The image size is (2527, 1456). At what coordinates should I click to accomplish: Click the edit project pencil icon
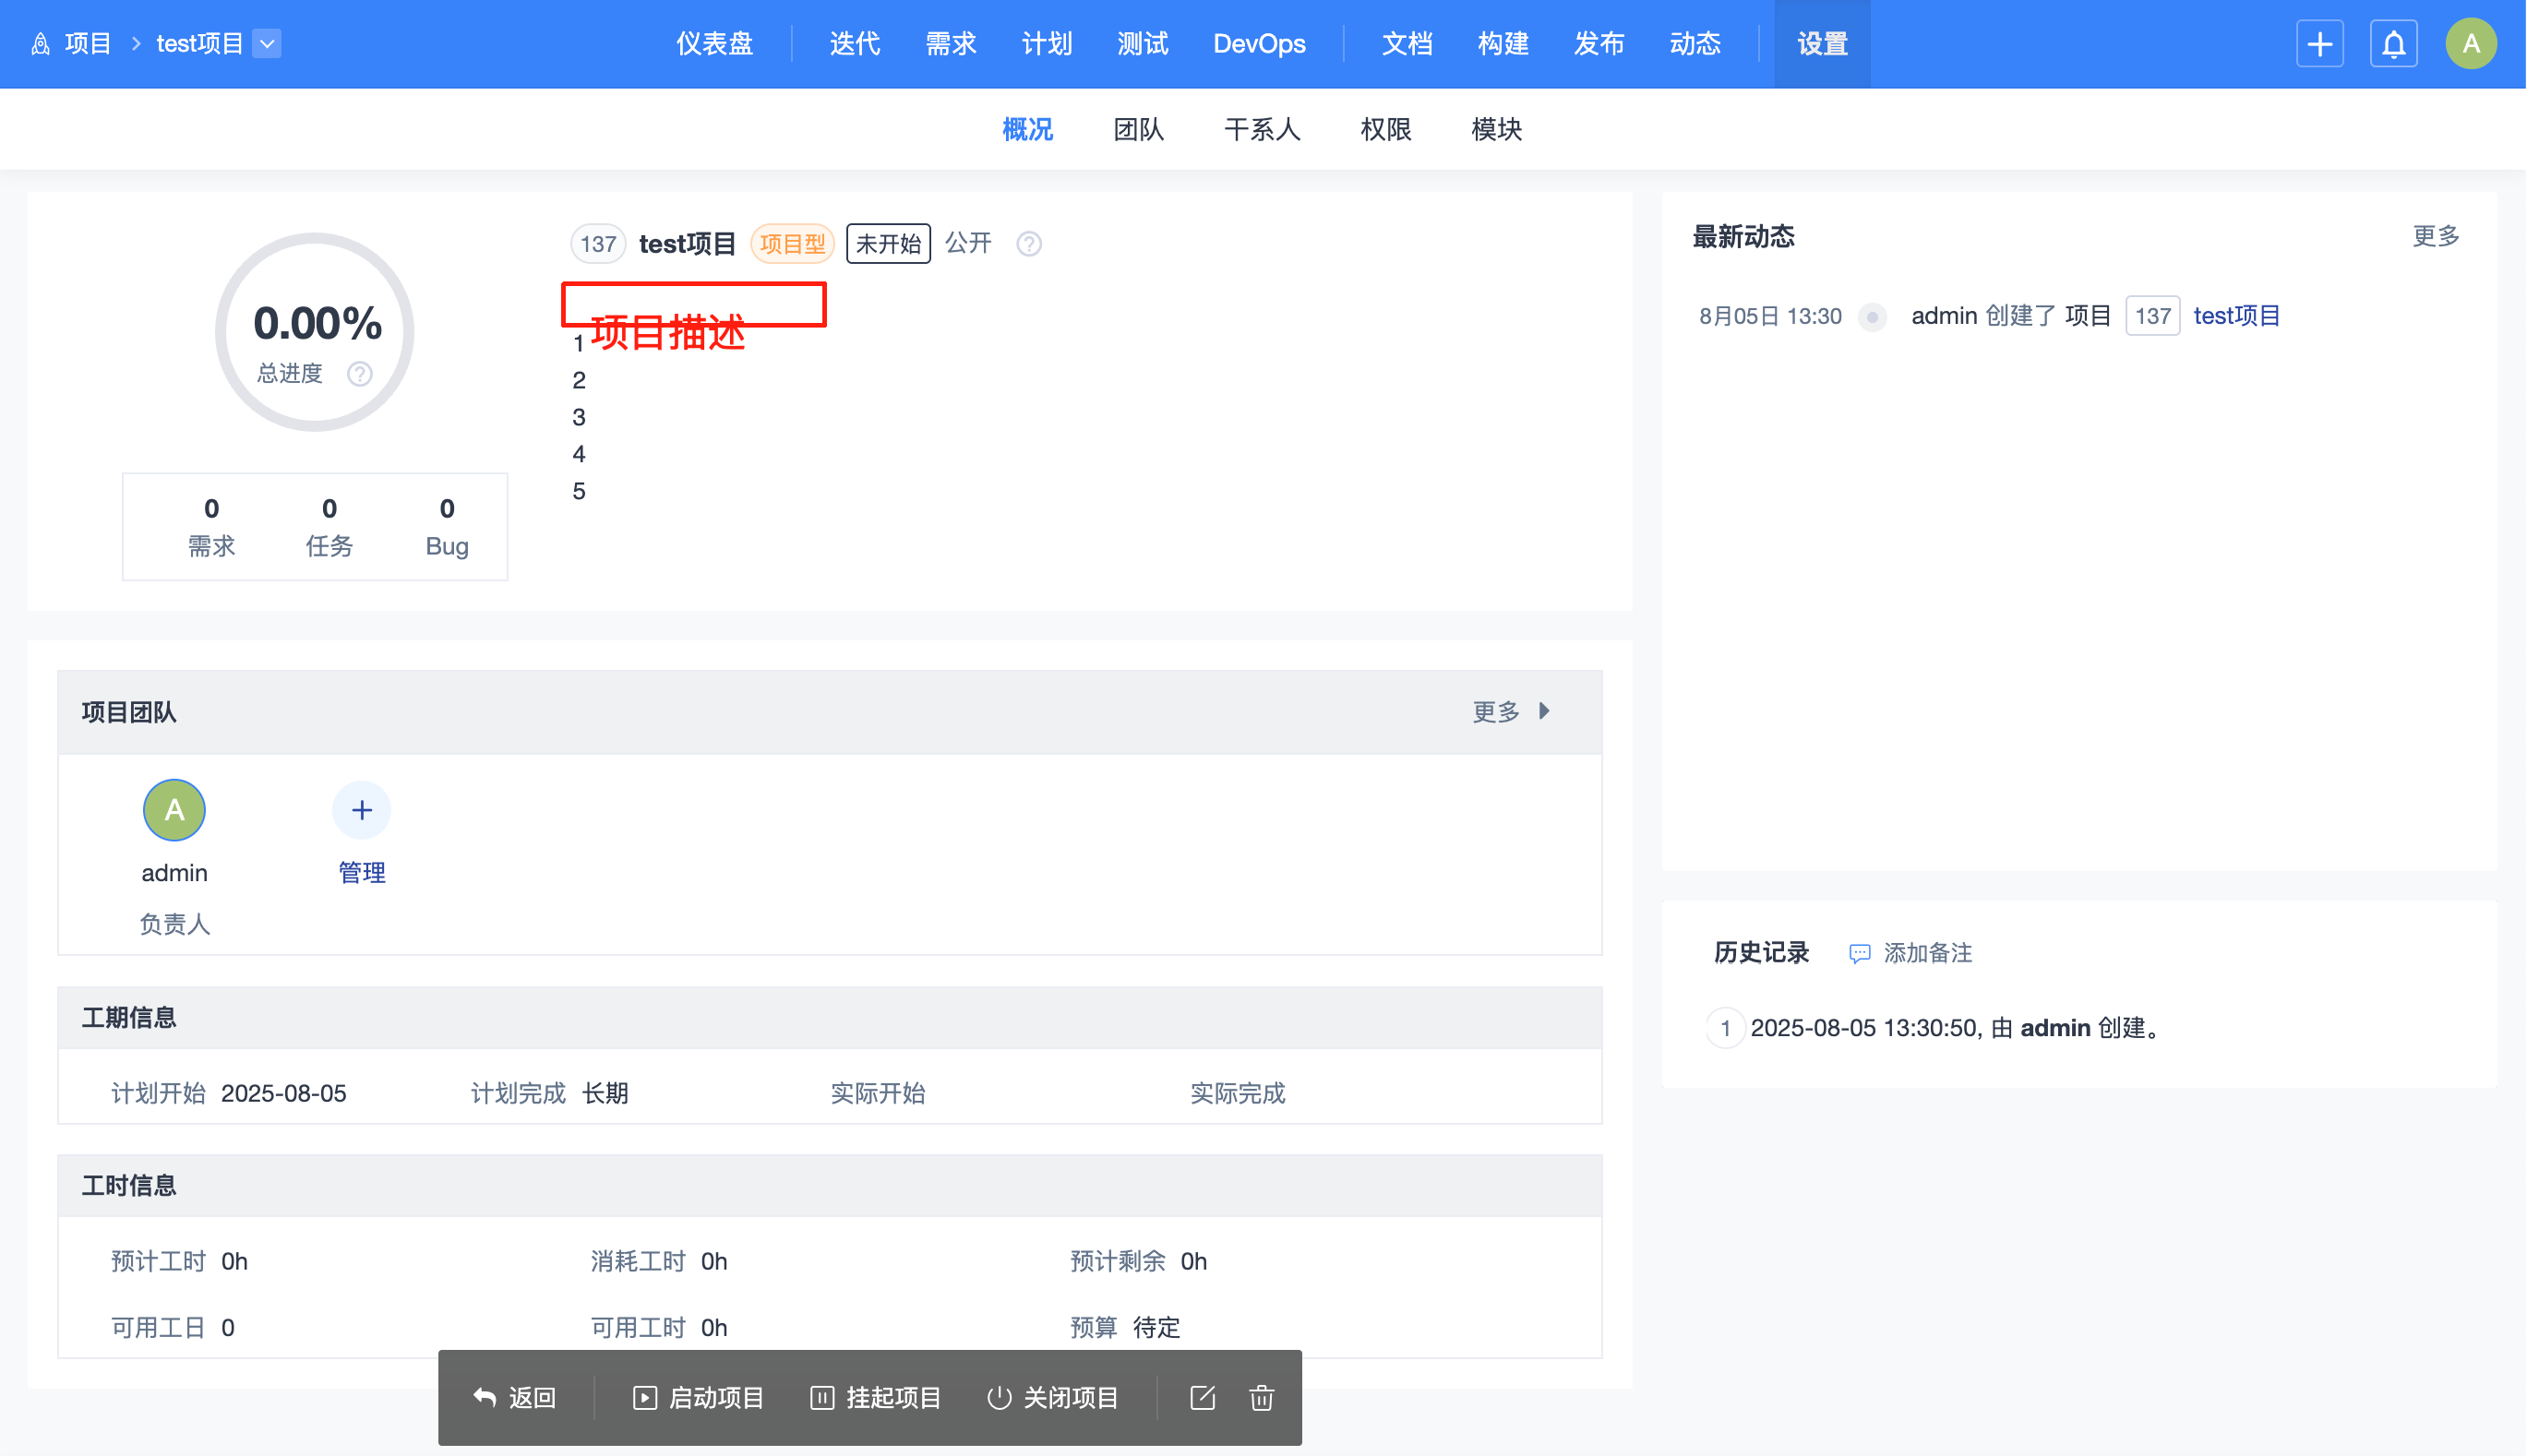(x=1202, y=1397)
